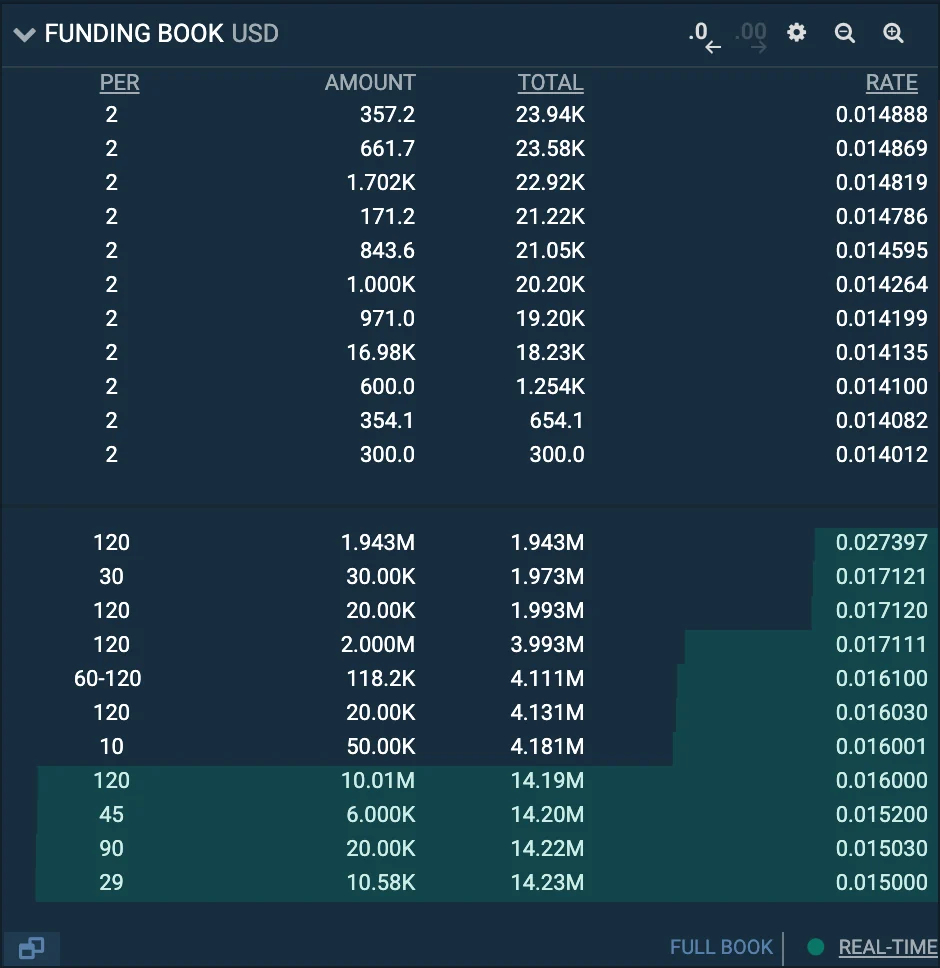This screenshot has width=940, height=968.
Task: Select bid rate 0.014012
Action: pos(881,454)
